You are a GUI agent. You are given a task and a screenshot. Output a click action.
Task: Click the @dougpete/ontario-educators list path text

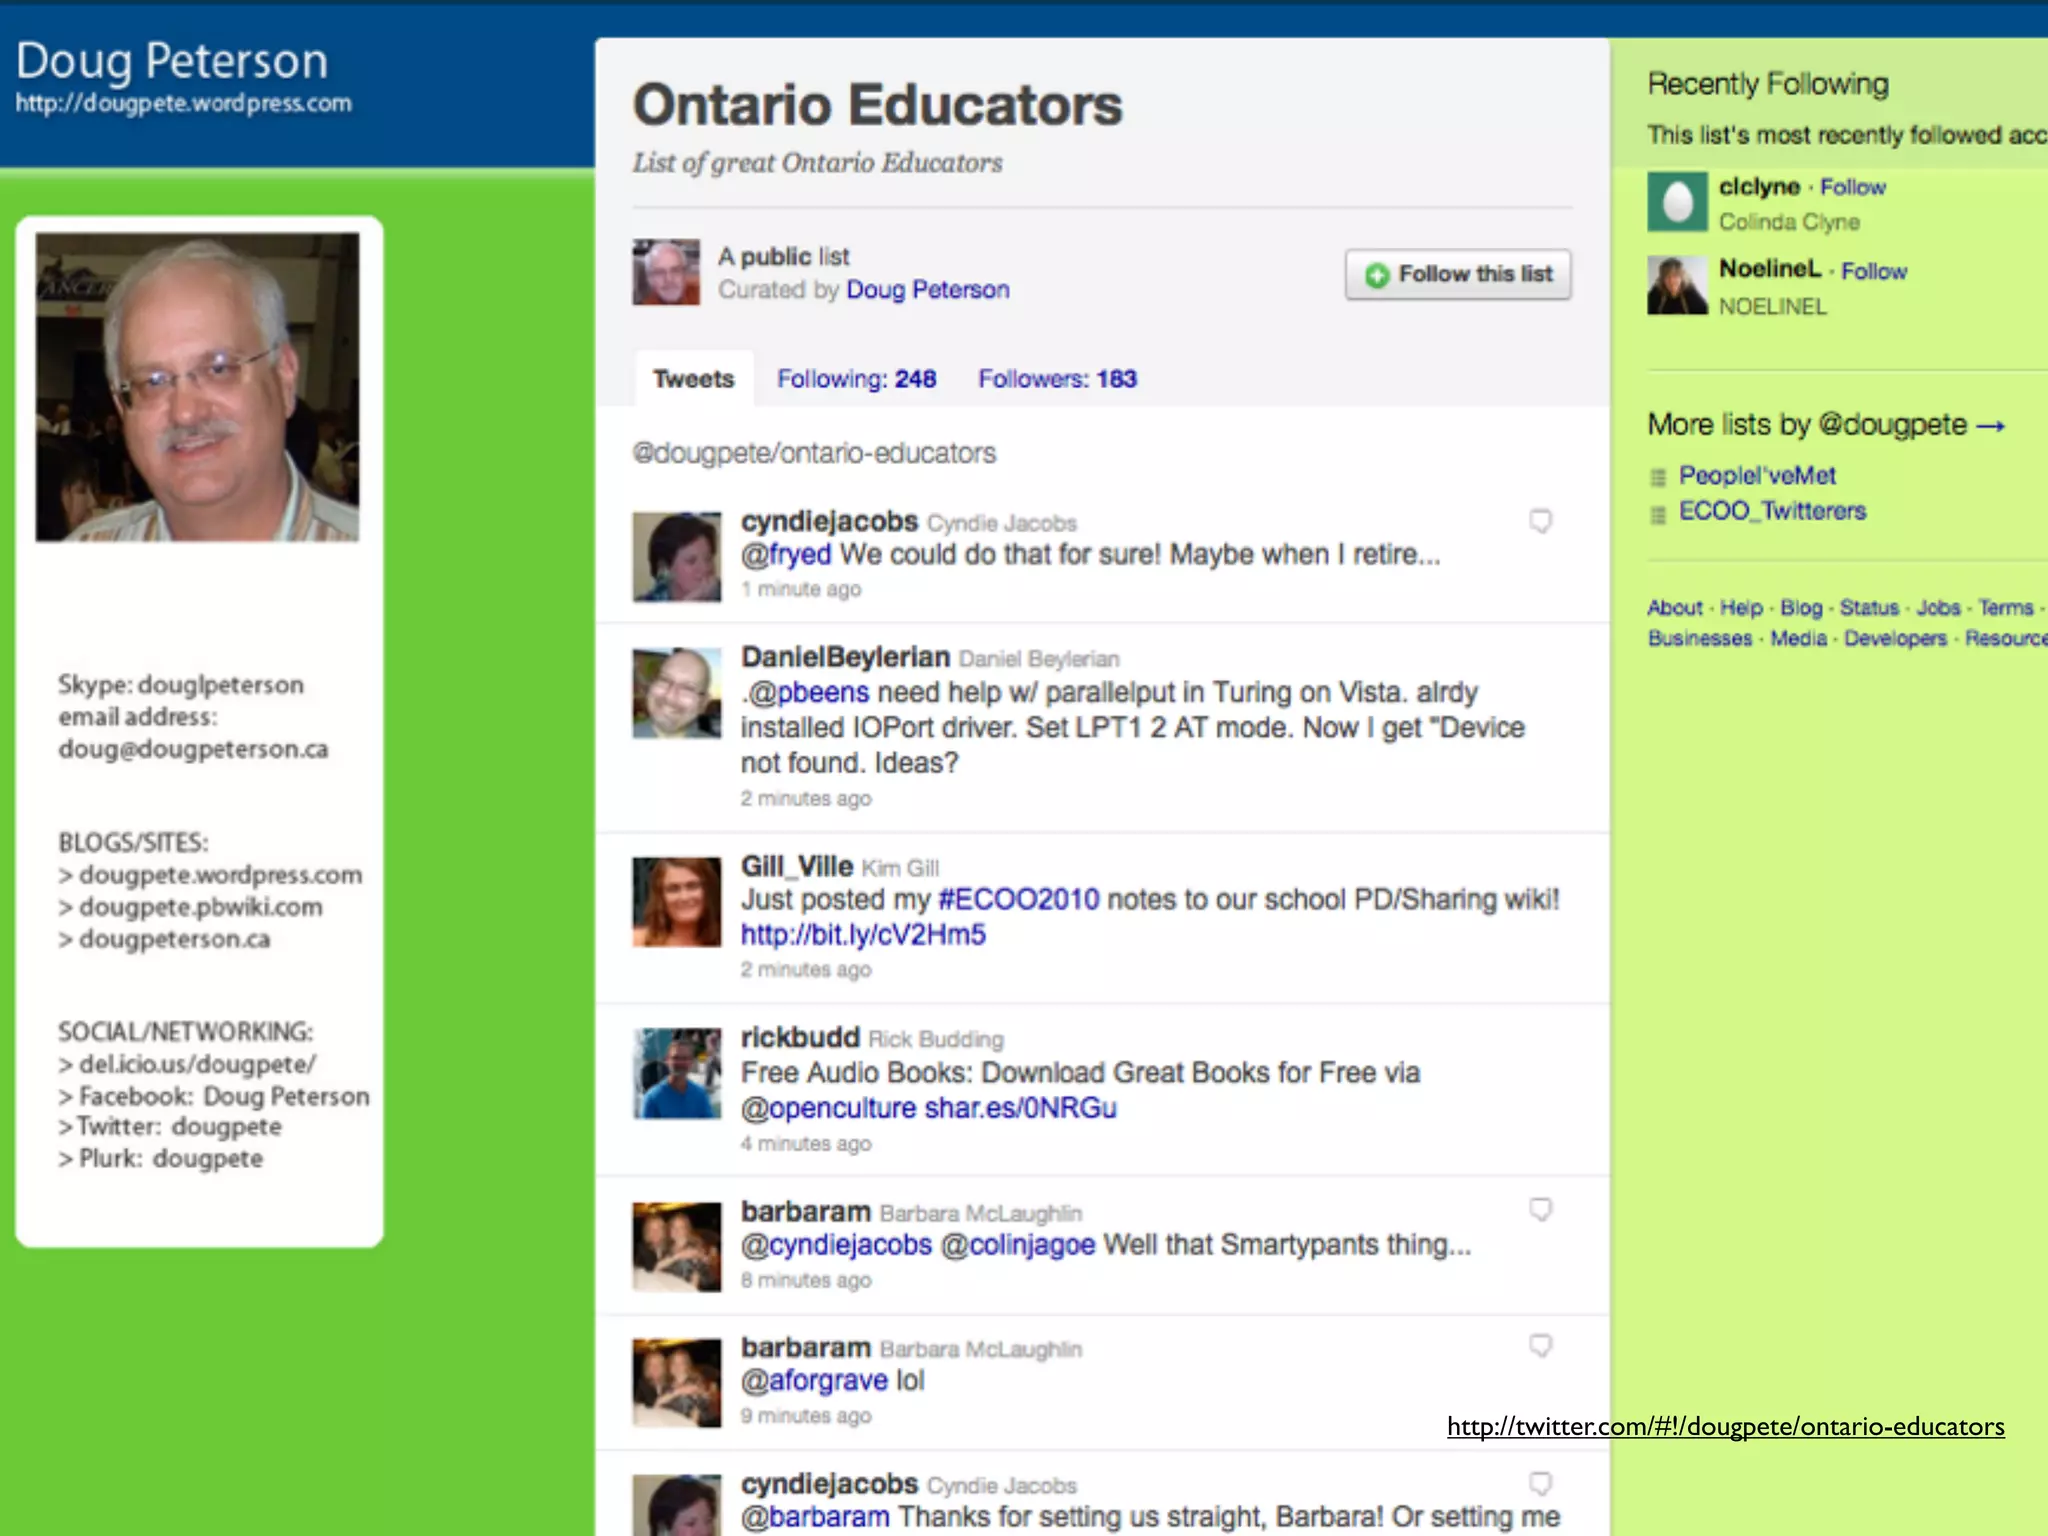coord(814,454)
